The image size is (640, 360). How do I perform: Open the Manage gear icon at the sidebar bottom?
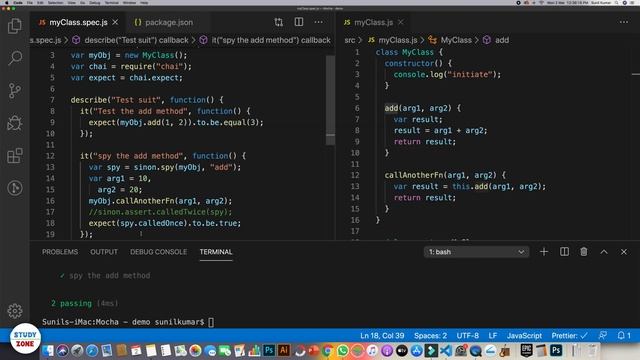(x=15, y=311)
